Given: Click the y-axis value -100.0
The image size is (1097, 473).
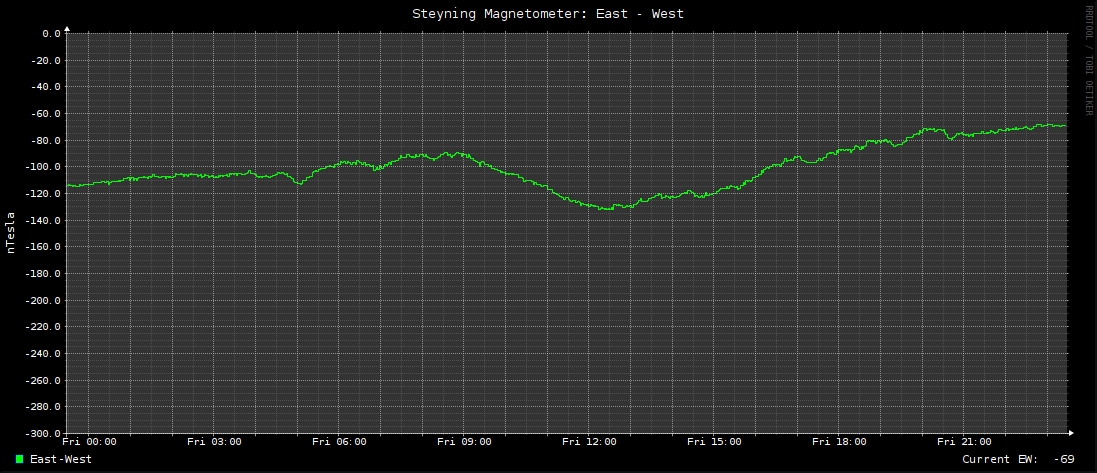Looking at the screenshot, I should click(x=42, y=167).
